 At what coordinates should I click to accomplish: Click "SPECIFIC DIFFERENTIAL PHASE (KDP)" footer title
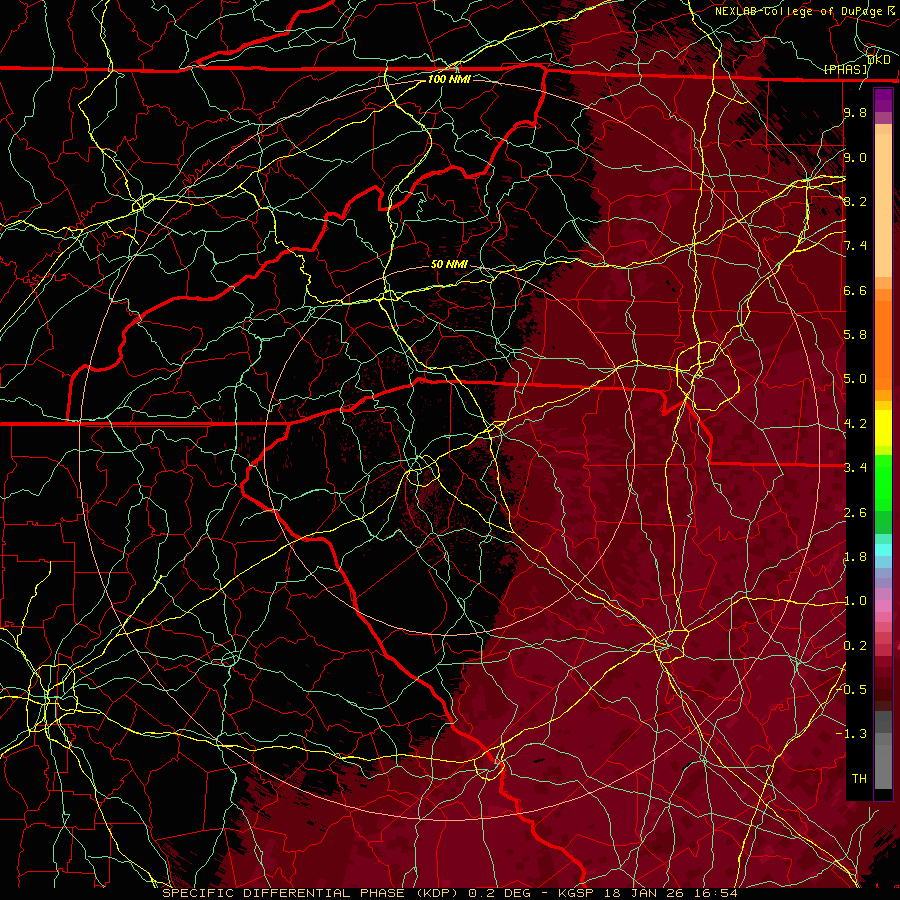(x=311, y=893)
